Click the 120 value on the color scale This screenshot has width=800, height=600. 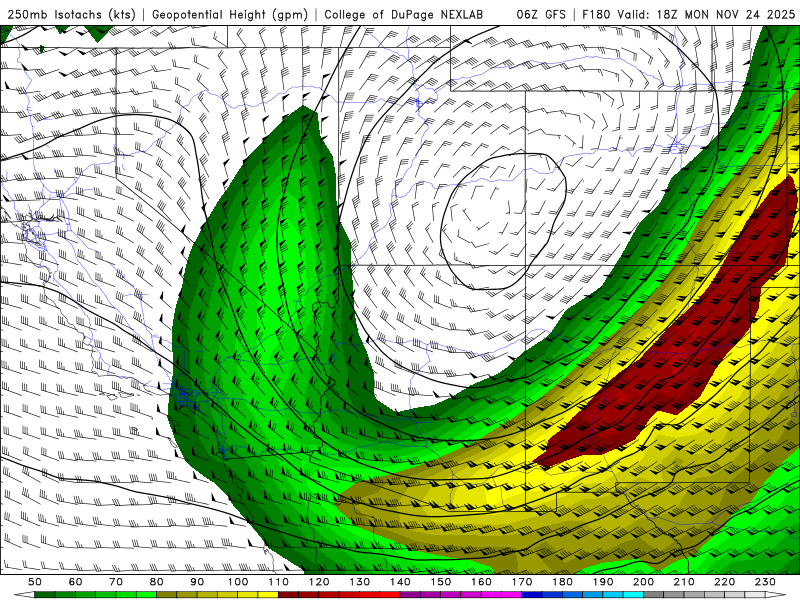pos(319,582)
